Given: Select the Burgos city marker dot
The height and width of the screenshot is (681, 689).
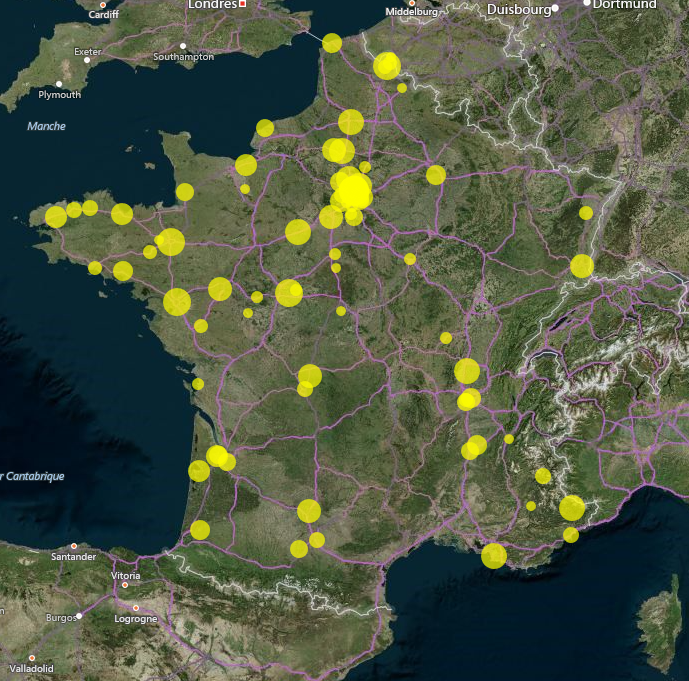Looking at the screenshot, I should pyautogui.click(x=79, y=616).
